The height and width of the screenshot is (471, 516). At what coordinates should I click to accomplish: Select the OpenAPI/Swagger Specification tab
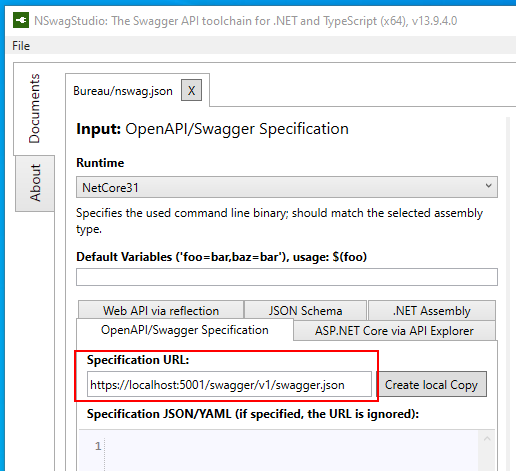(185, 330)
